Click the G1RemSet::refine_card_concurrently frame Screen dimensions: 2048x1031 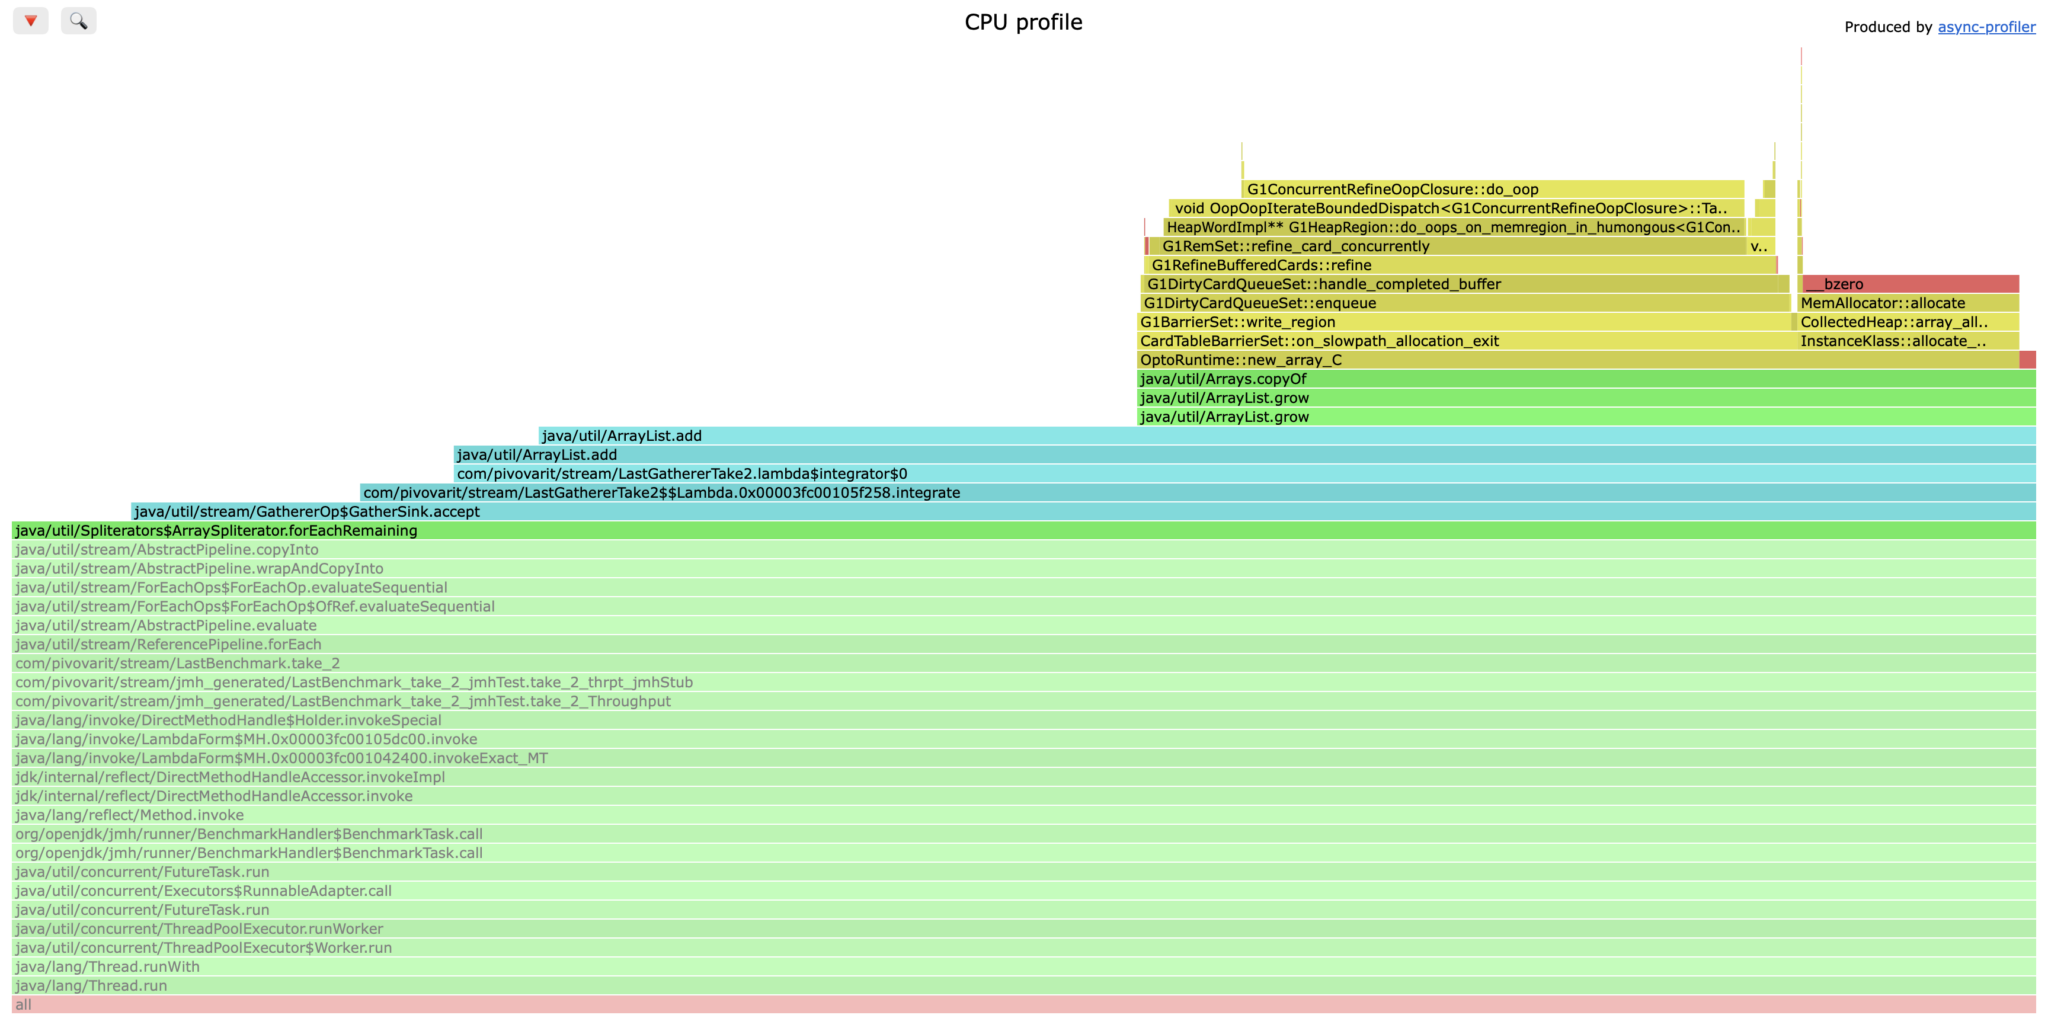tap(1447, 246)
